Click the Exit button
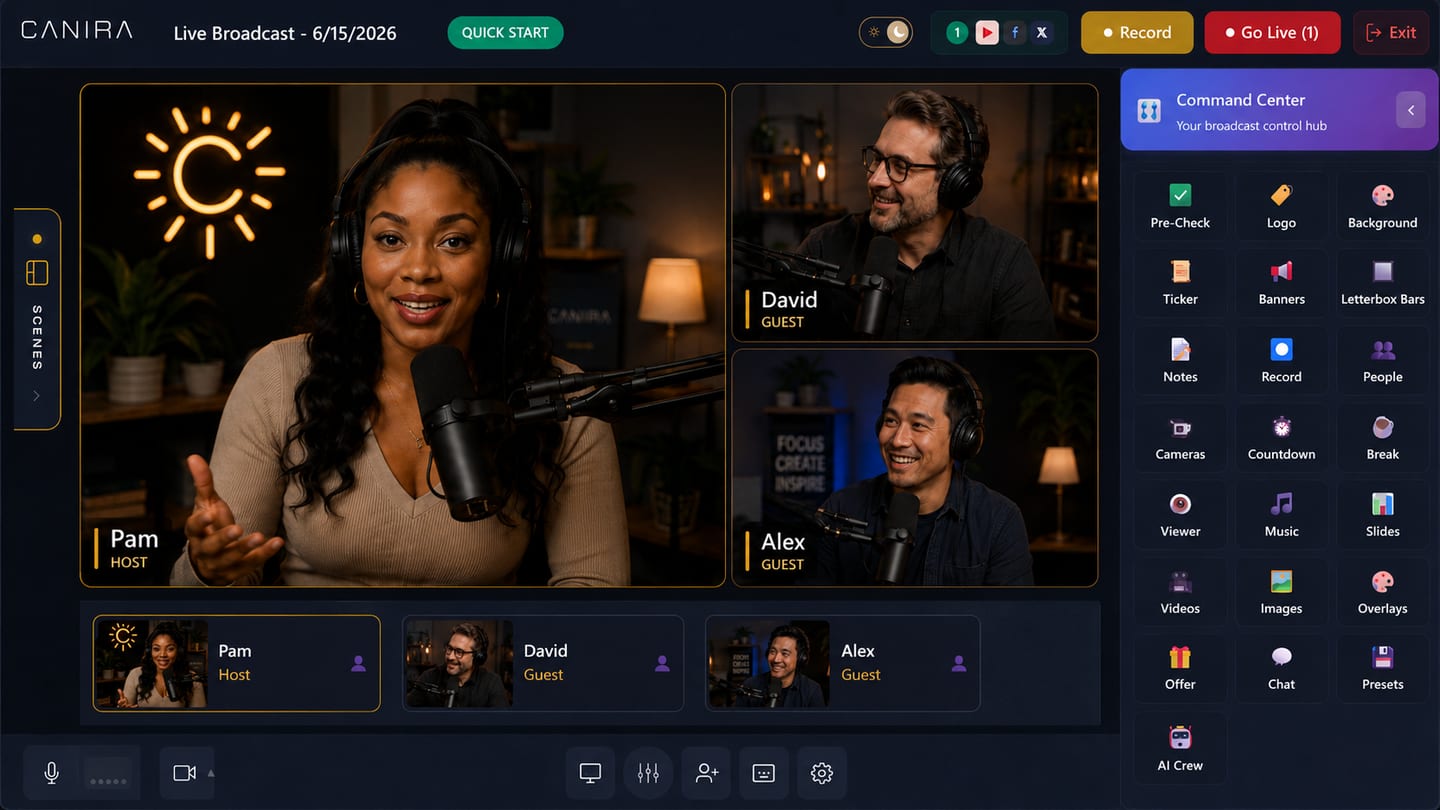The height and width of the screenshot is (810, 1440). (x=1391, y=33)
